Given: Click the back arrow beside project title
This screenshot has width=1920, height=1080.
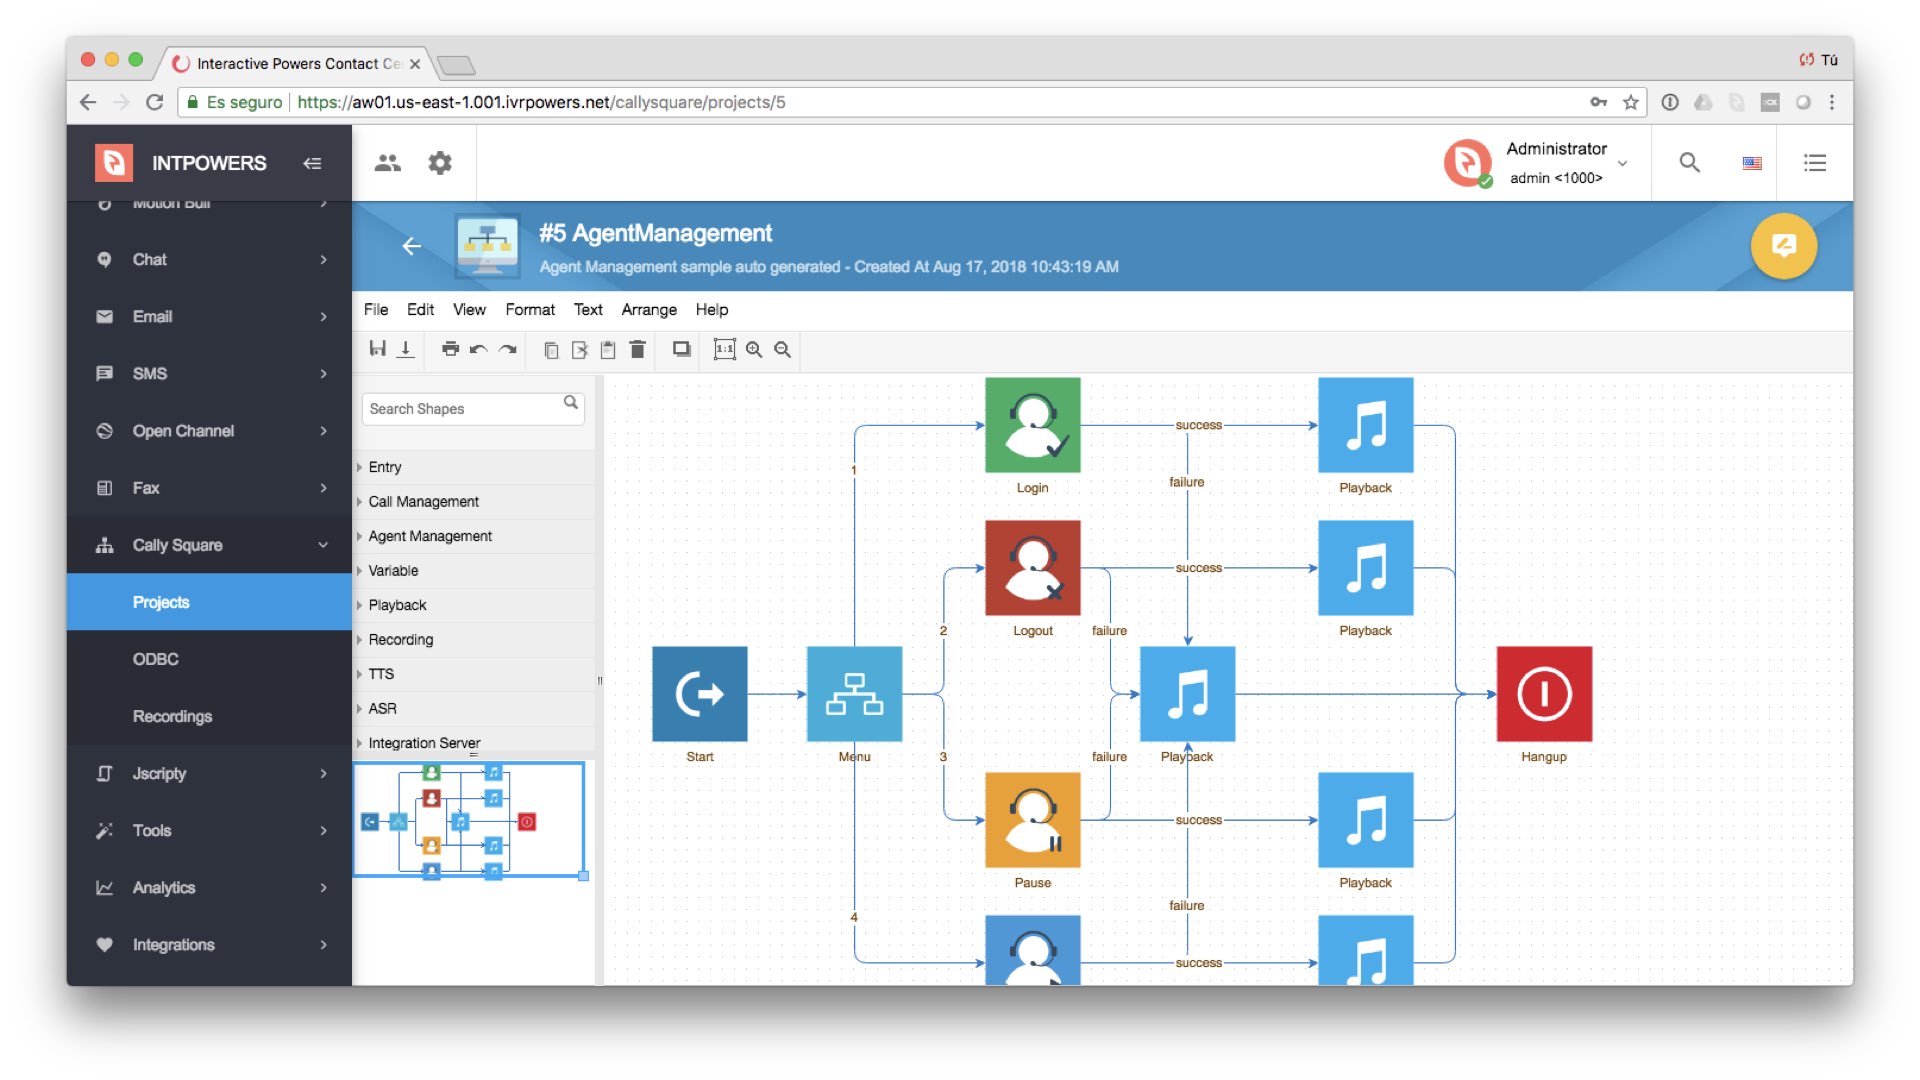Looking at the screenshot, I should point(411,246).
